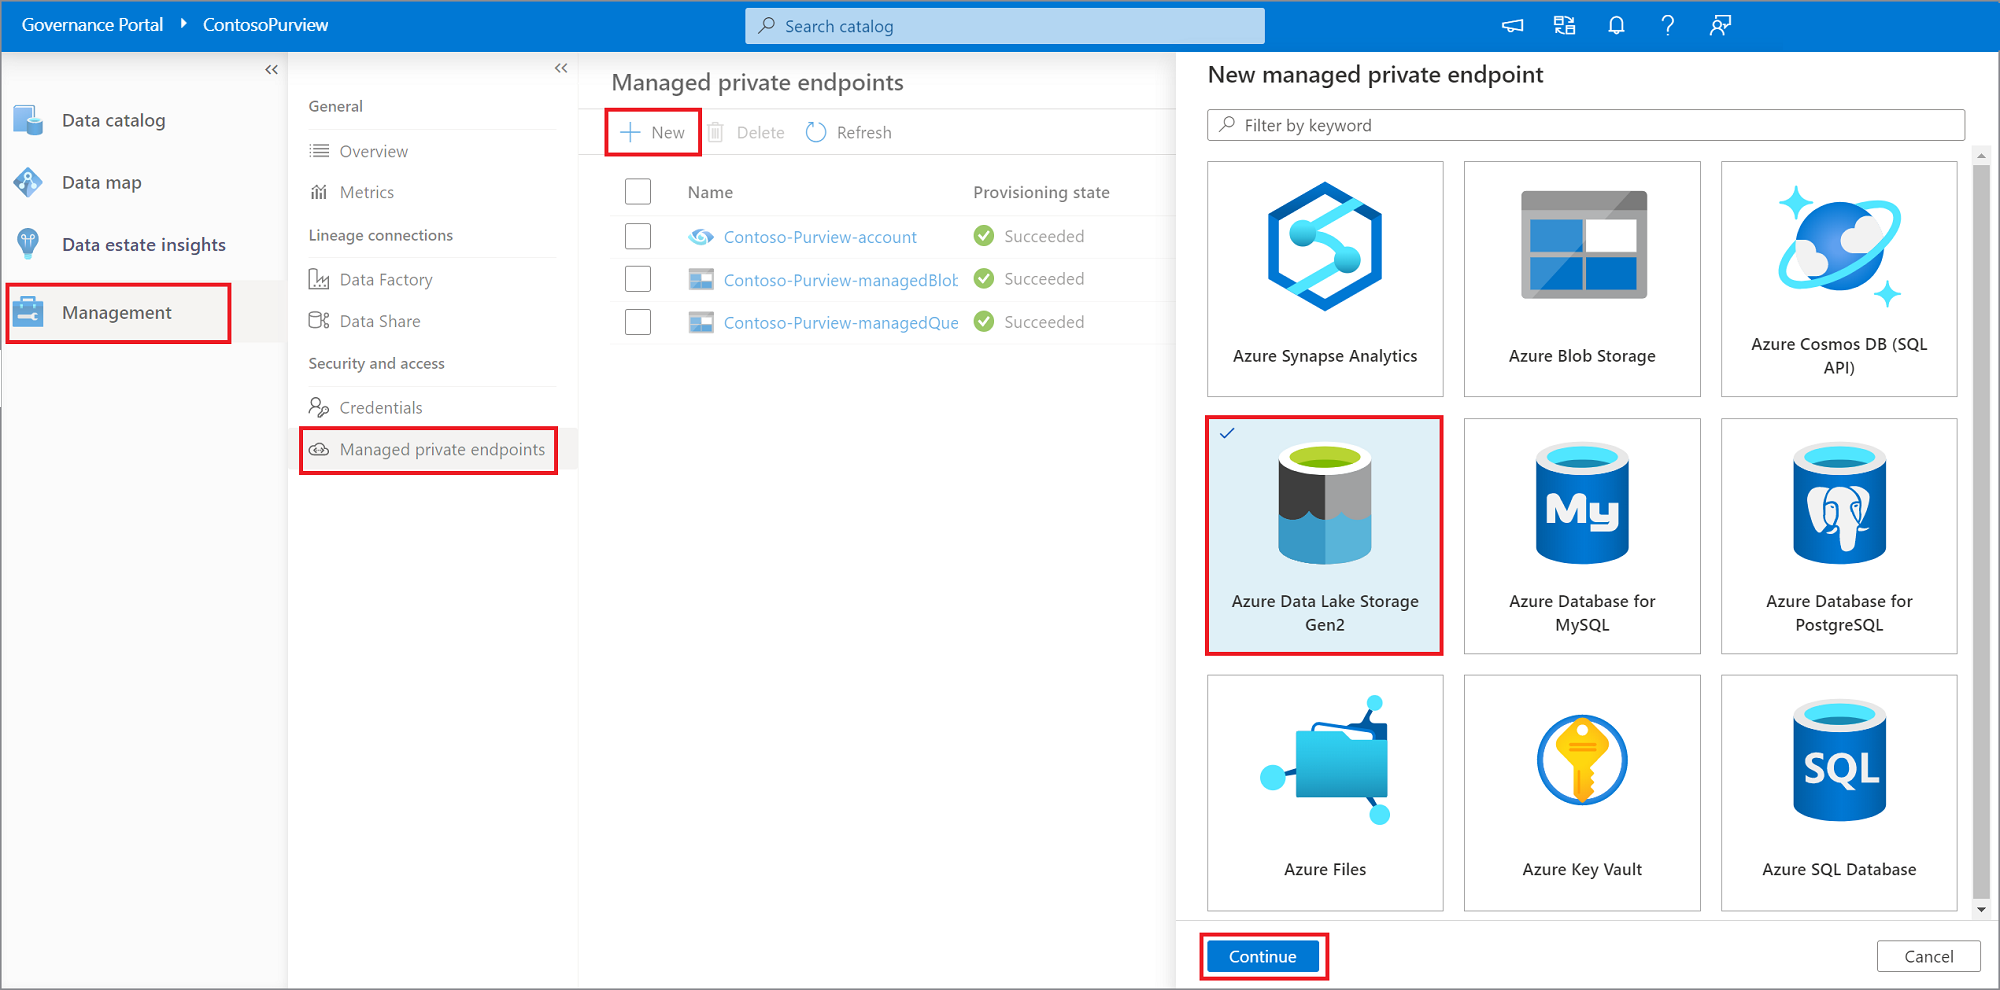Click the Search catalog box
This screenshot has height=990, width=2000.
(1005, 26)
